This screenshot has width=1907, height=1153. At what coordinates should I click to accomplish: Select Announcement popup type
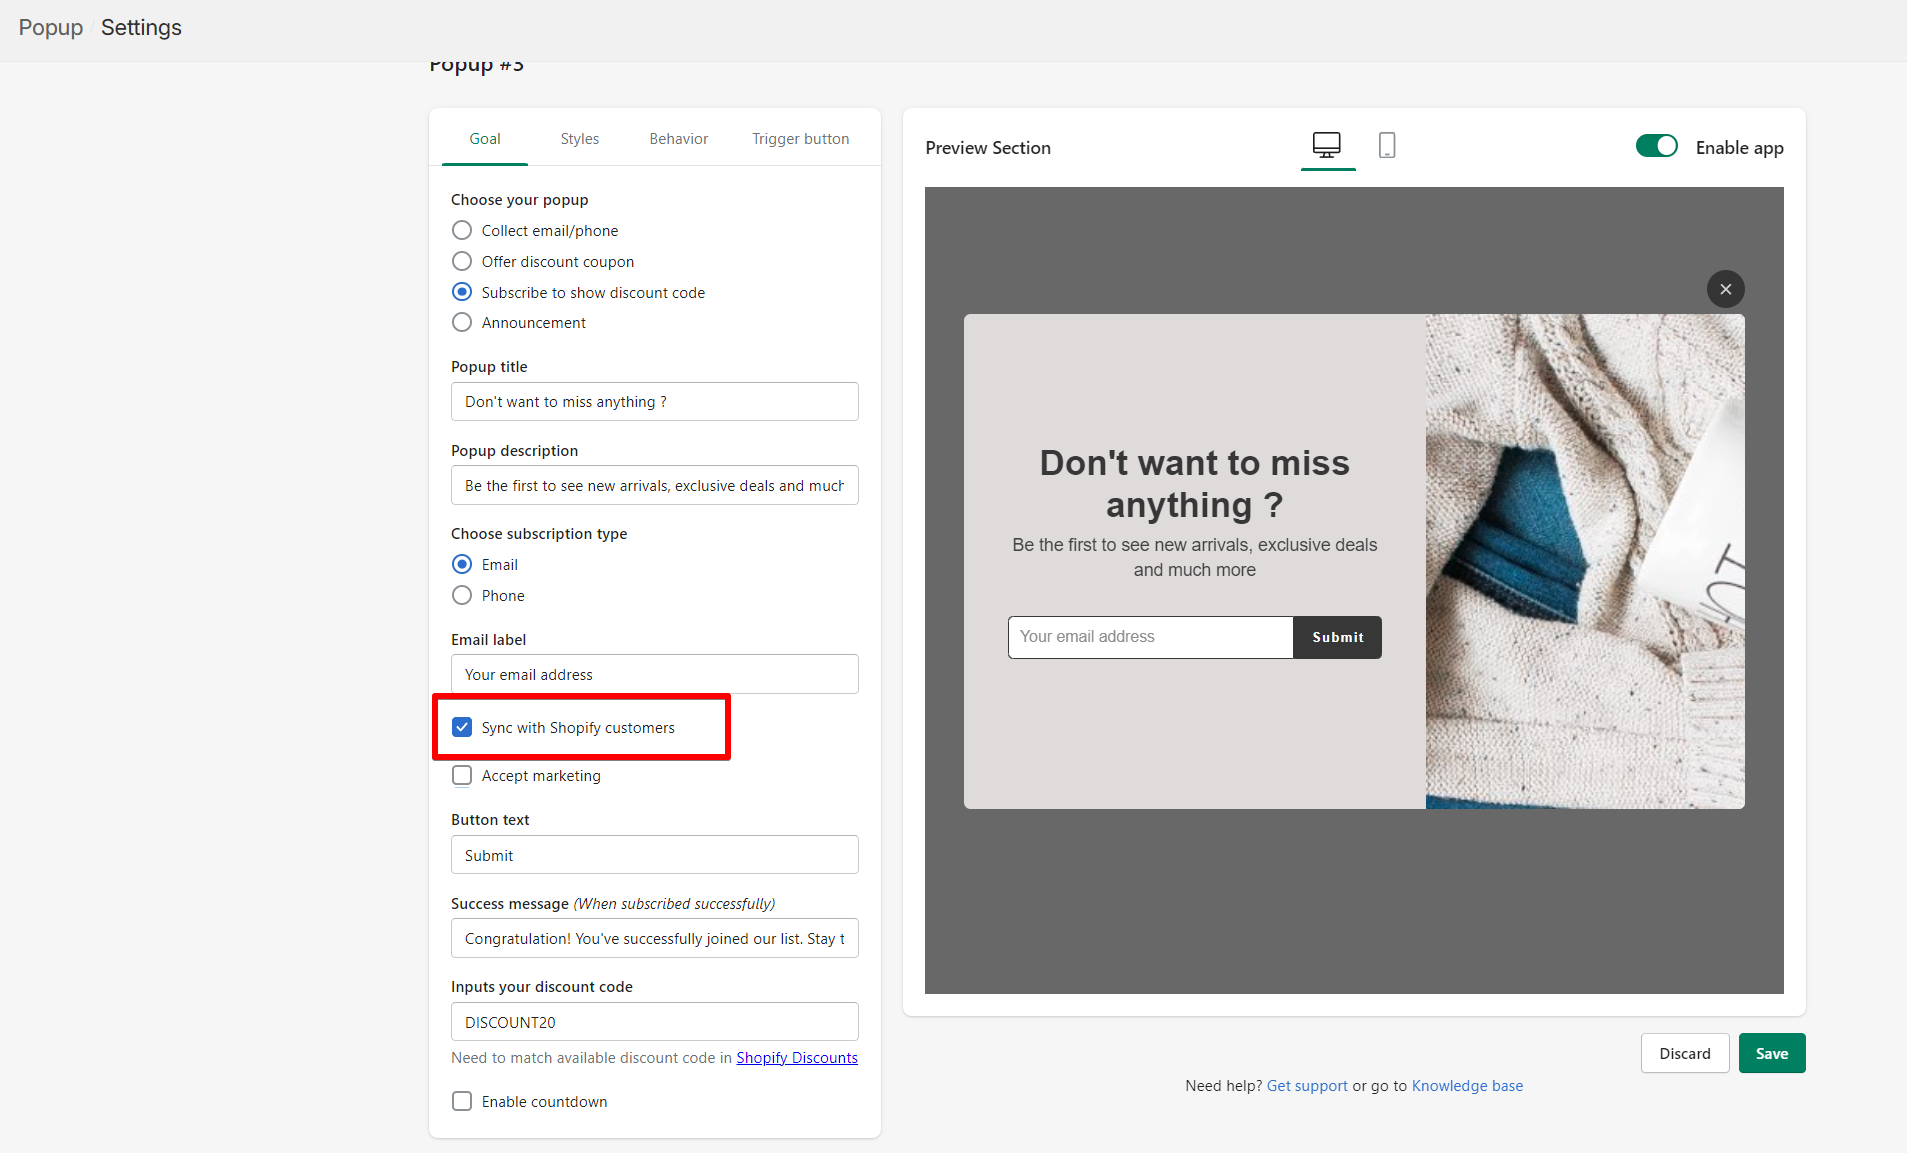[x=462, y=323]
